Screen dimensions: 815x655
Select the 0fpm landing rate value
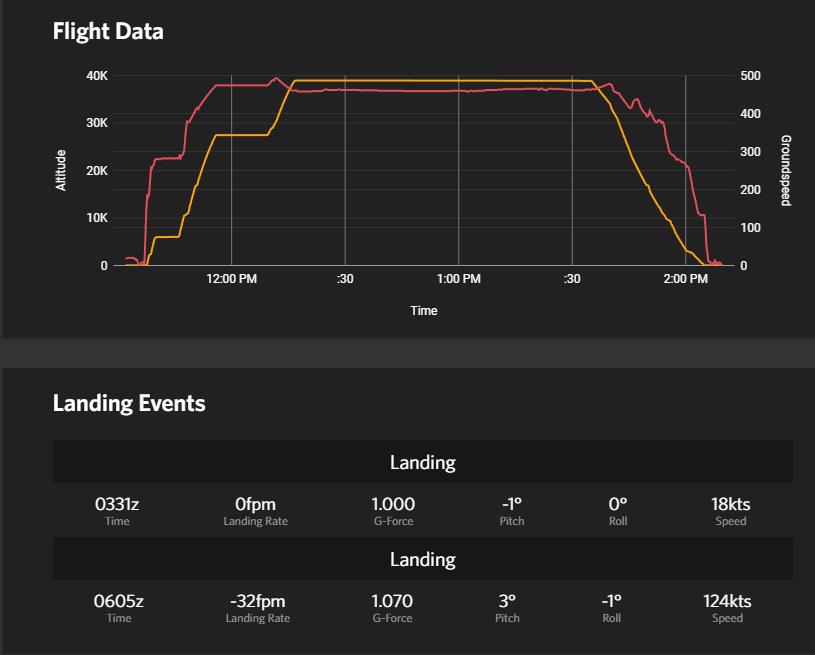(255, 504)
